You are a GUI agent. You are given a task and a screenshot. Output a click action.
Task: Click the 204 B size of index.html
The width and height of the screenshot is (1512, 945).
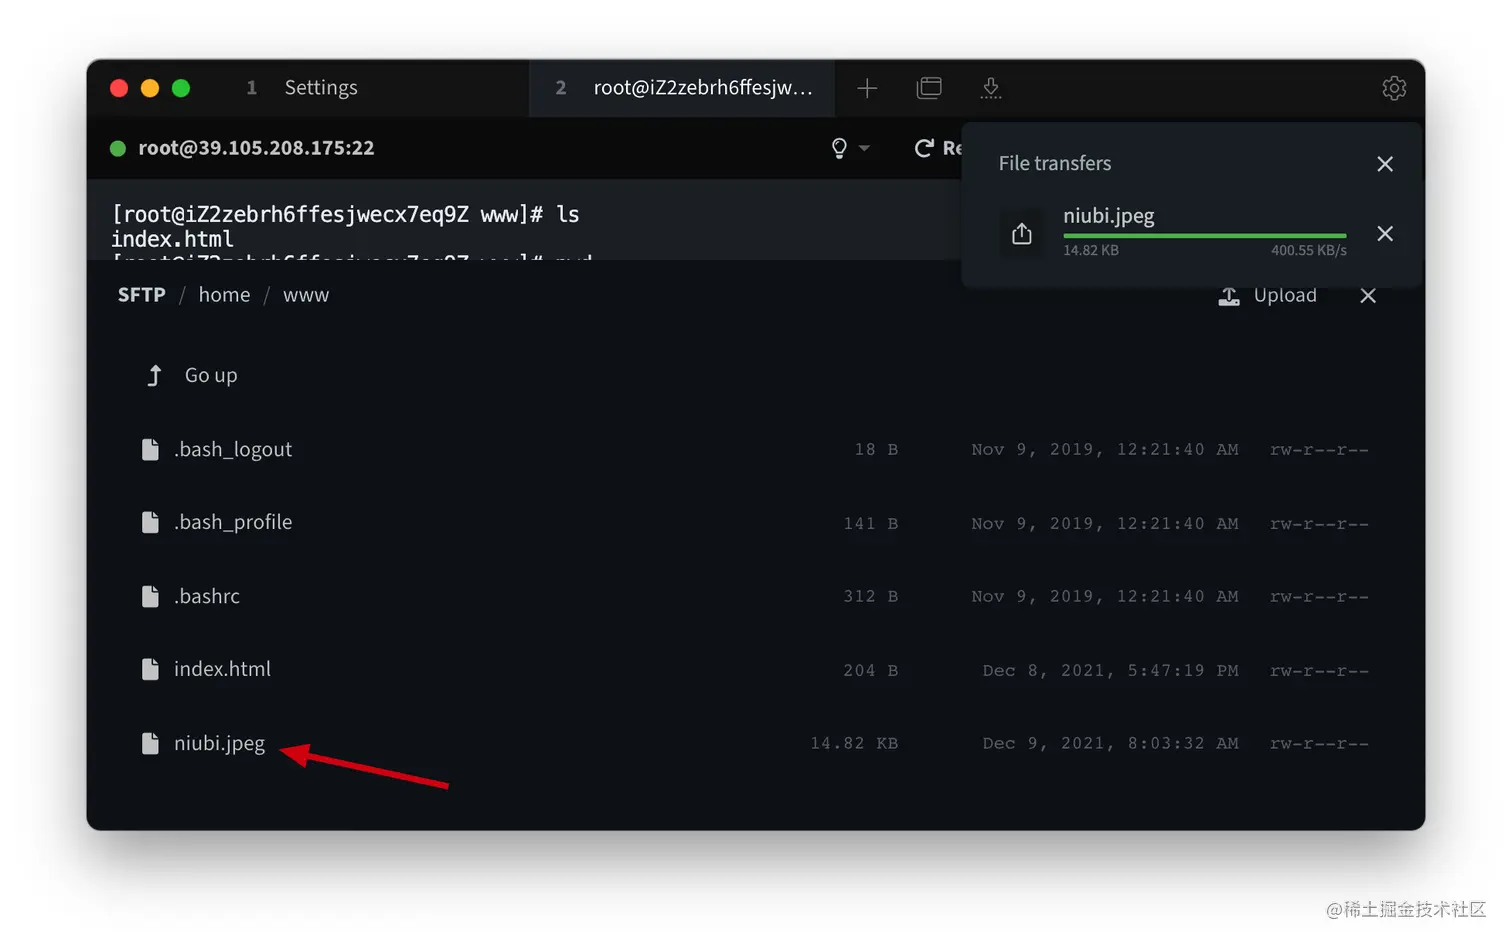point(870,671)
